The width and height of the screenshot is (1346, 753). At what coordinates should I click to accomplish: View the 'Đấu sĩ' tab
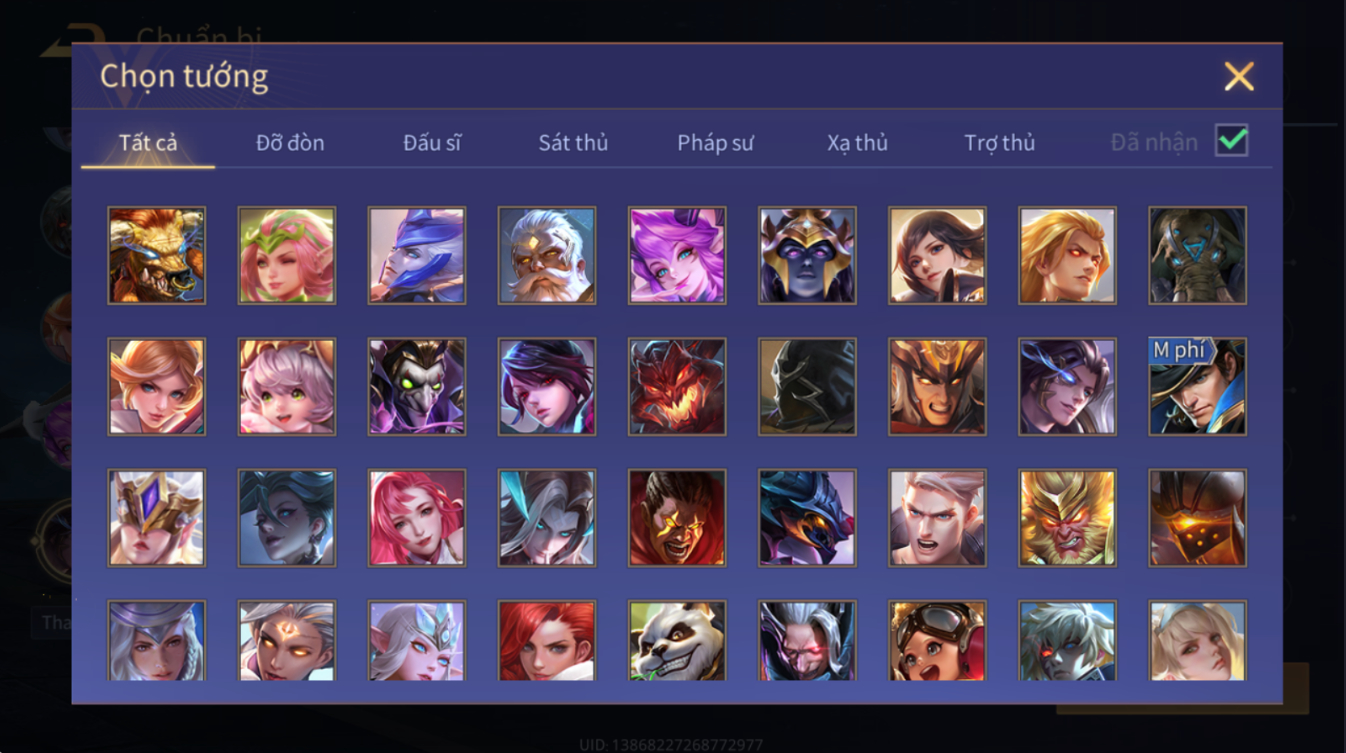tap(432, 143)
